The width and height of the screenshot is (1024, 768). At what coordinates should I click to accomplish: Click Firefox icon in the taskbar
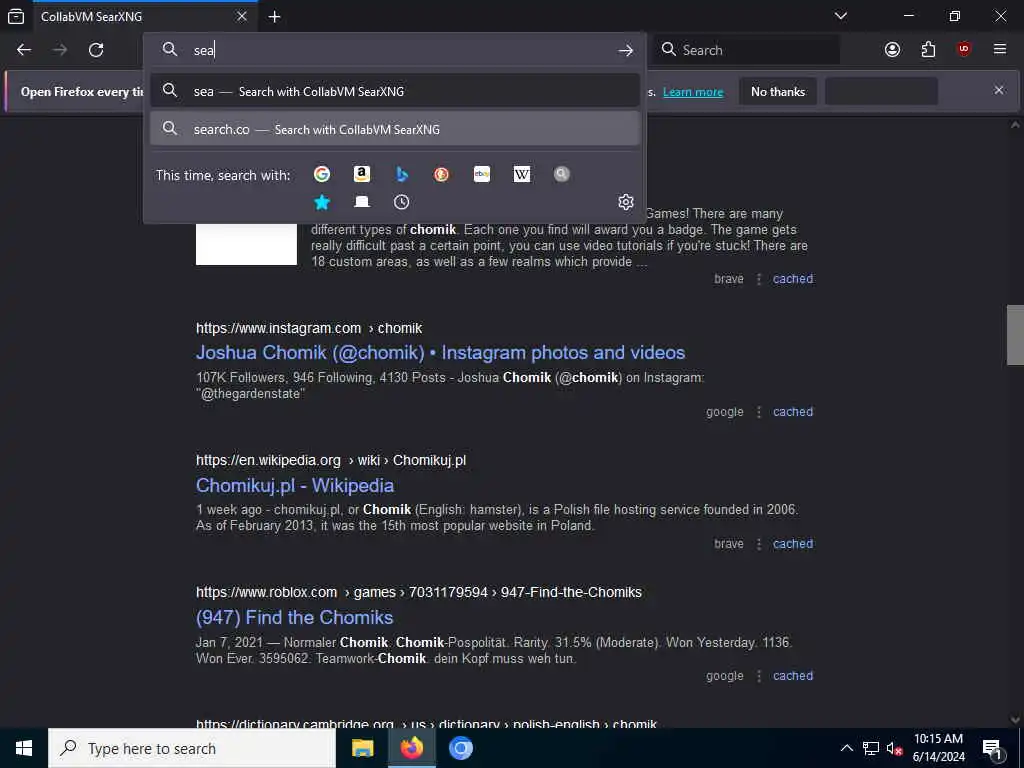tap(411, 748)
